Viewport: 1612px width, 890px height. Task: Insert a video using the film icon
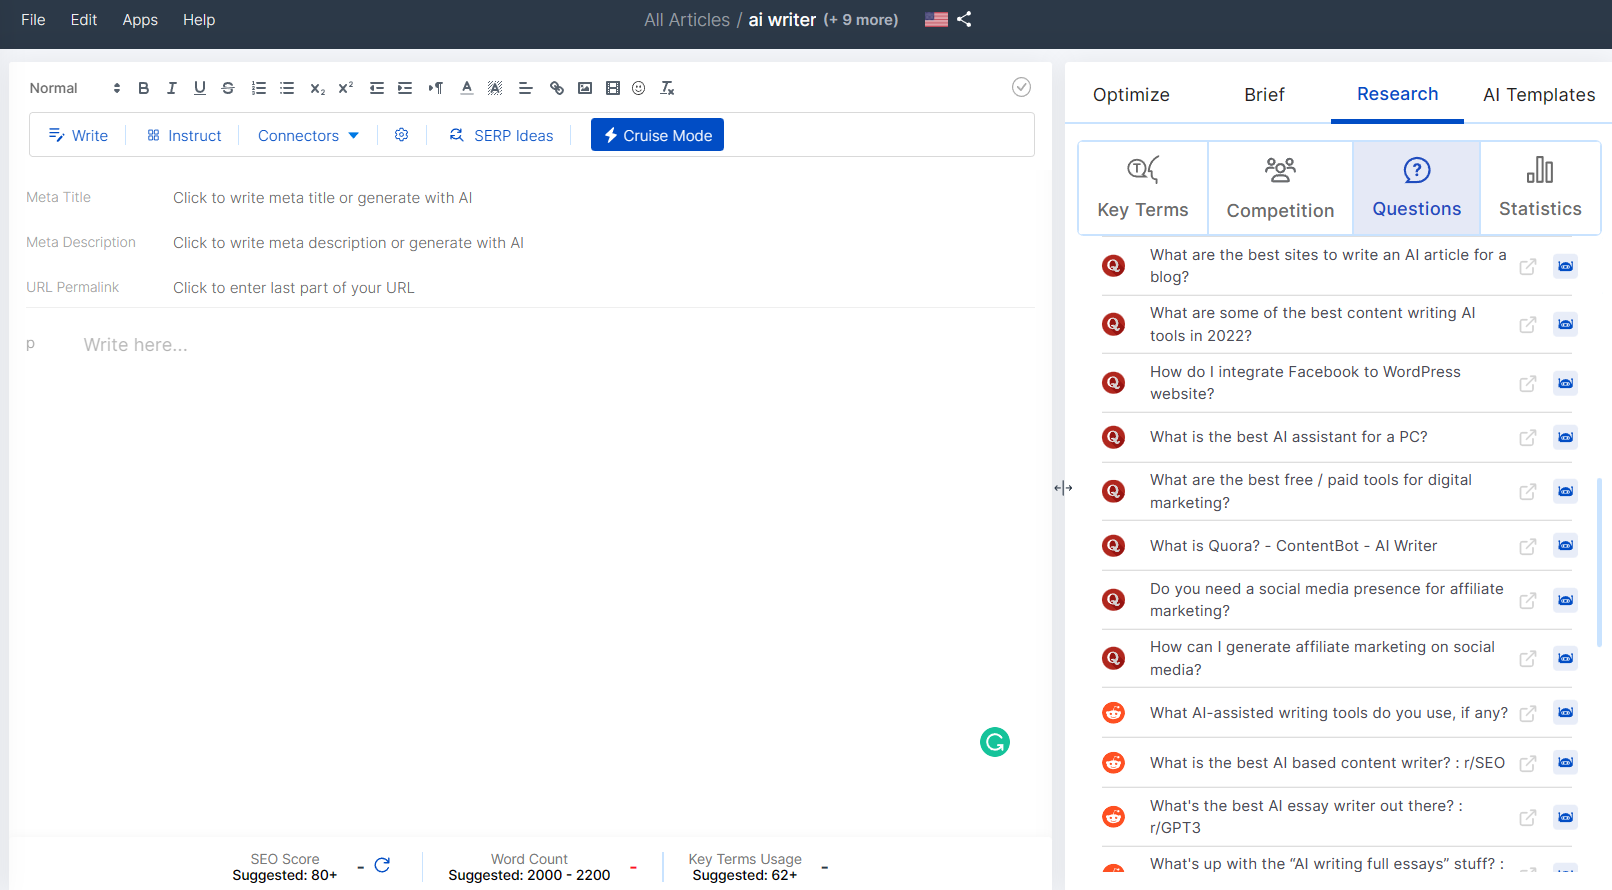pos(613,88)
